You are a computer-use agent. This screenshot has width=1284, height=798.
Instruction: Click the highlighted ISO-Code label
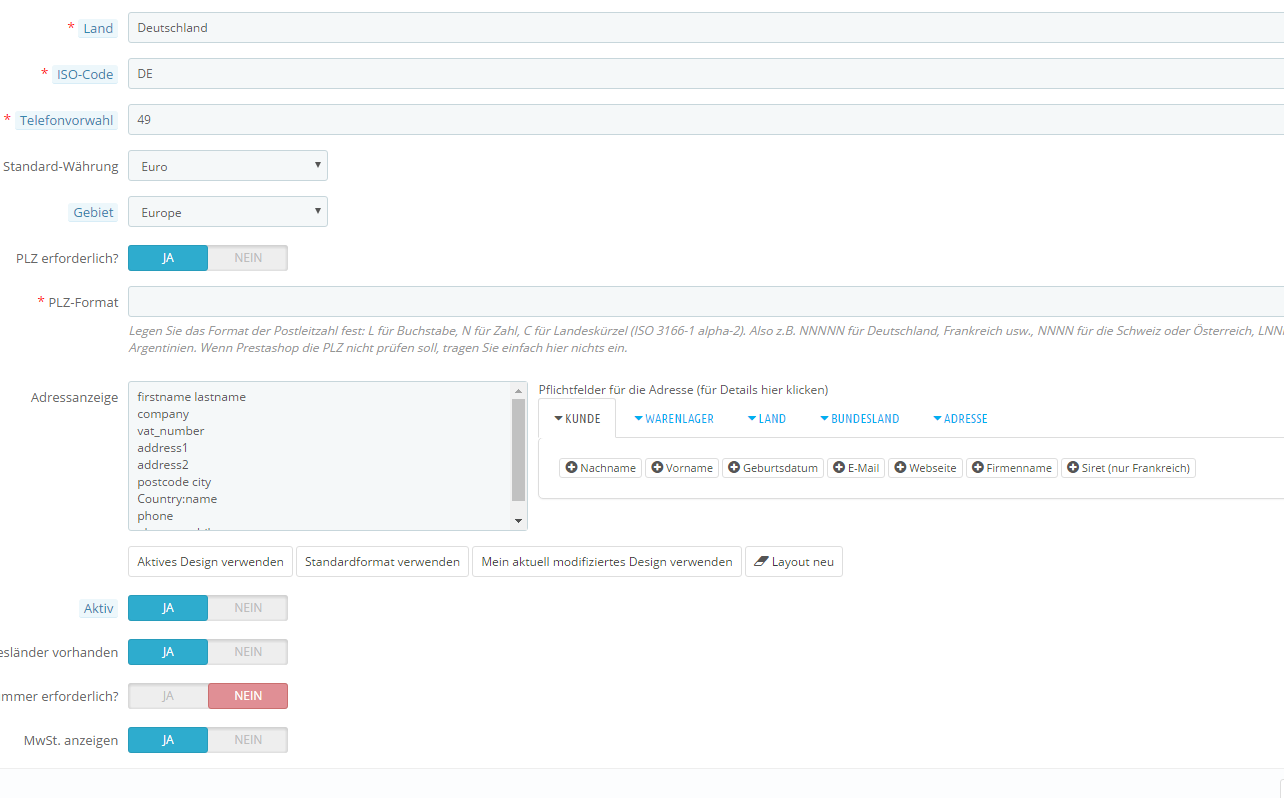point(85,75)
